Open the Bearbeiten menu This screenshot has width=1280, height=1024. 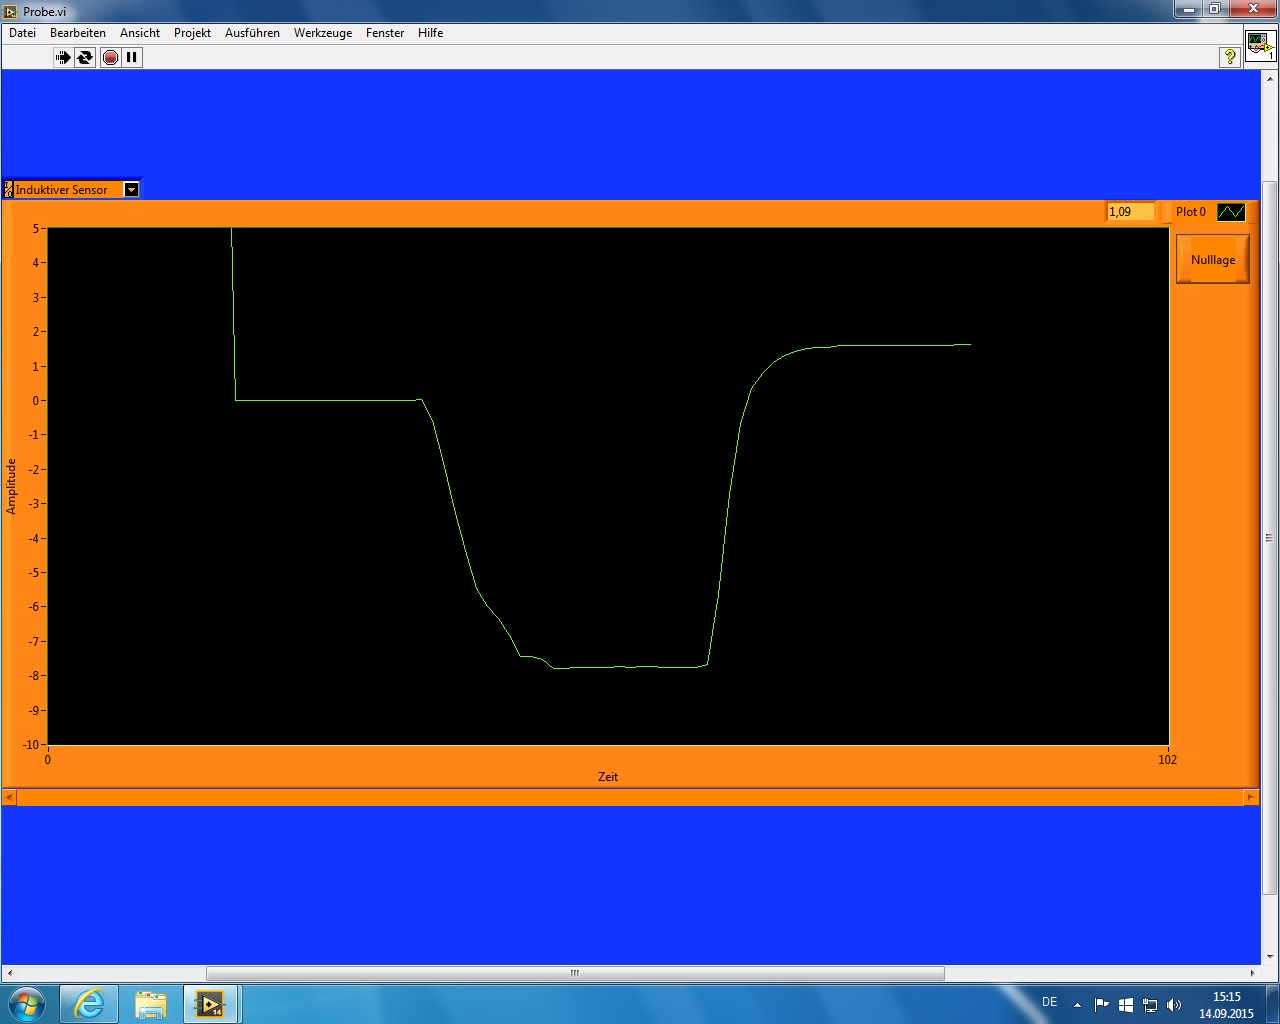[x=78, y=33]
